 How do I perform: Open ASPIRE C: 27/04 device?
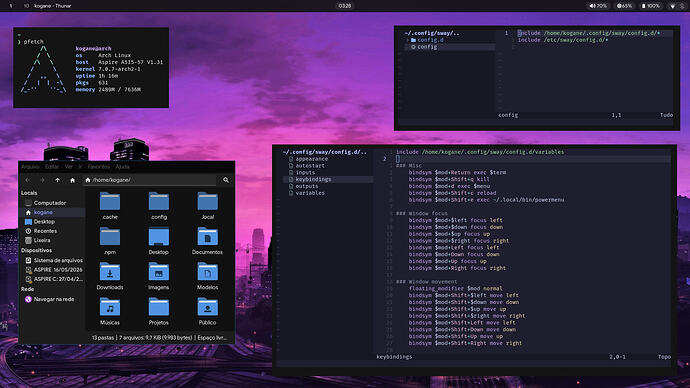[x=52, y=279]
